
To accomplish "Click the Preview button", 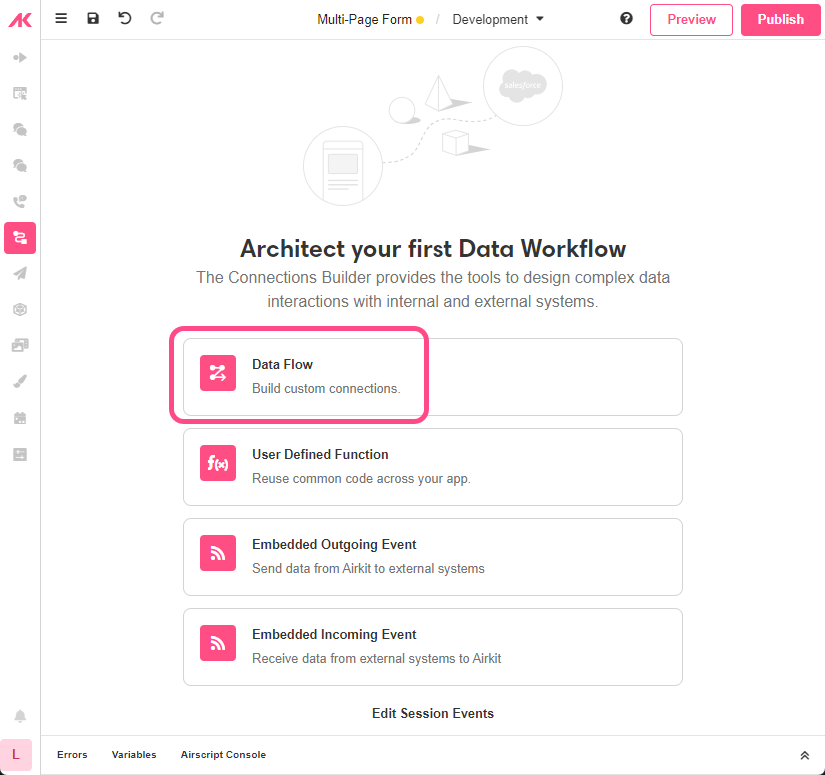I will (691, 19).
